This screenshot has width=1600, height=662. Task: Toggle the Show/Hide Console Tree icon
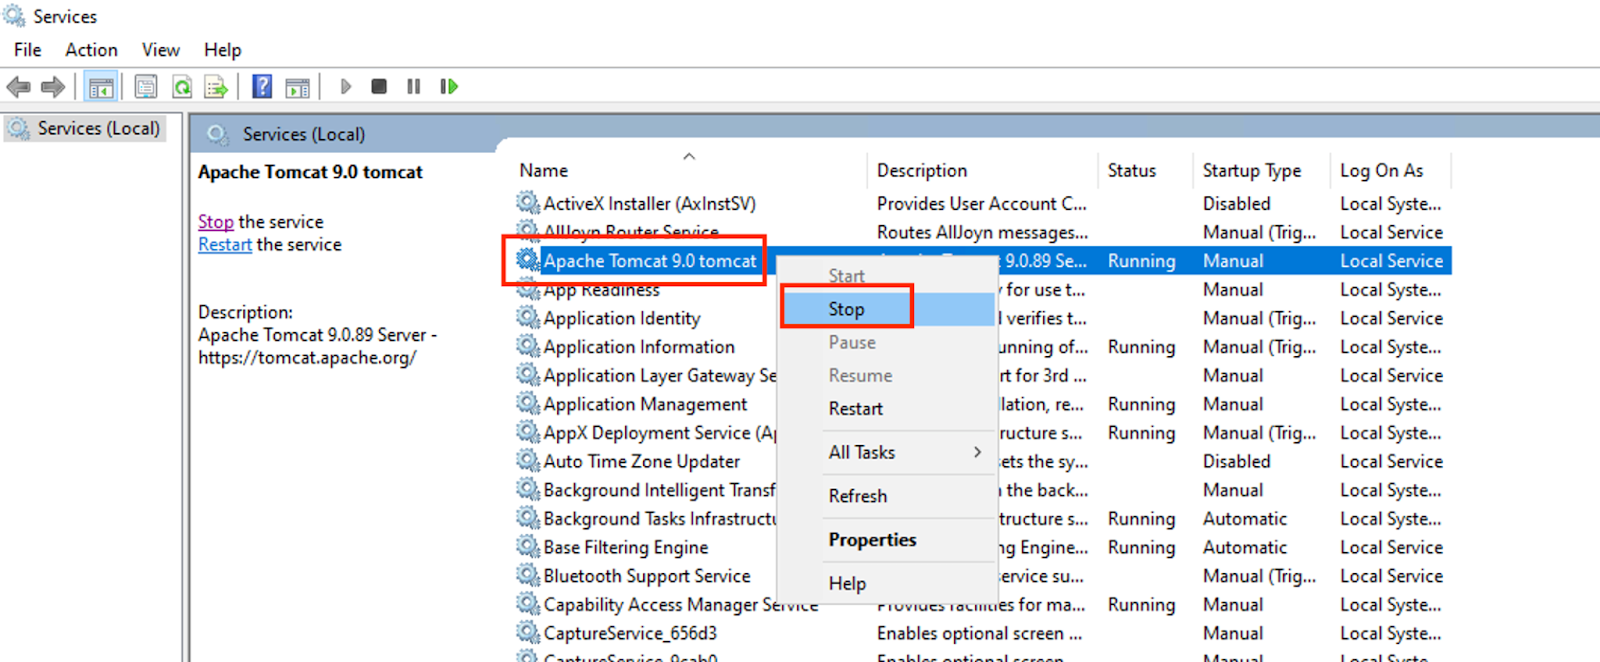coord(101,87)
